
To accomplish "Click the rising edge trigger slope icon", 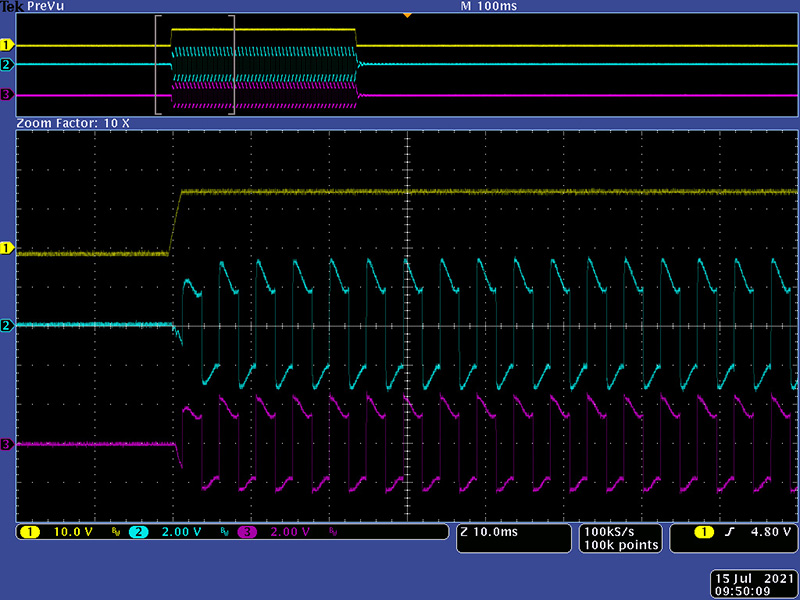I will 729,532.
